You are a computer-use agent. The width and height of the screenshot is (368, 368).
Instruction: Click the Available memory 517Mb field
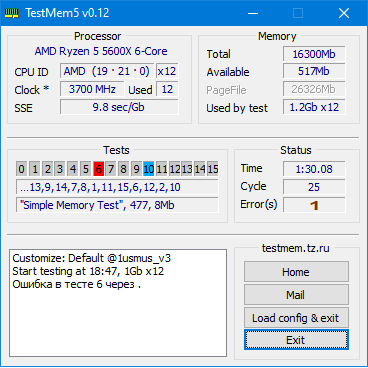tap(314, 71)
